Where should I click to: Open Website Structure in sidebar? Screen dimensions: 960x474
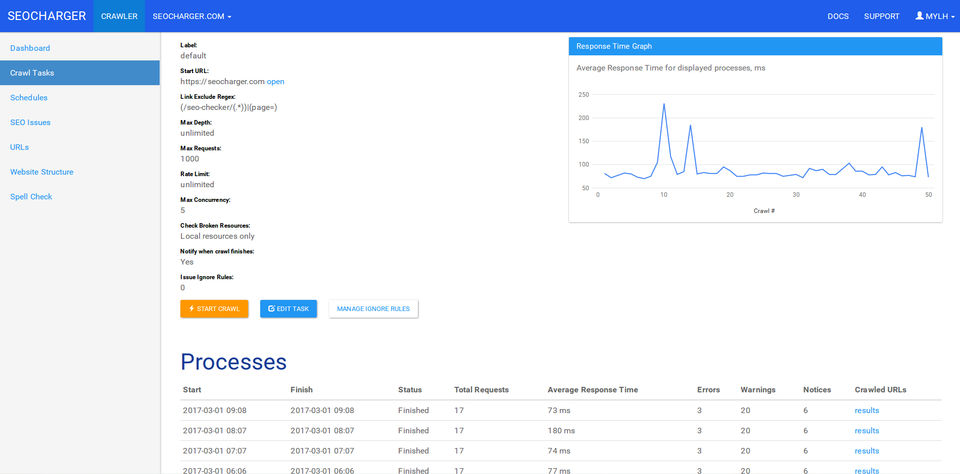[x=41, y=172]
